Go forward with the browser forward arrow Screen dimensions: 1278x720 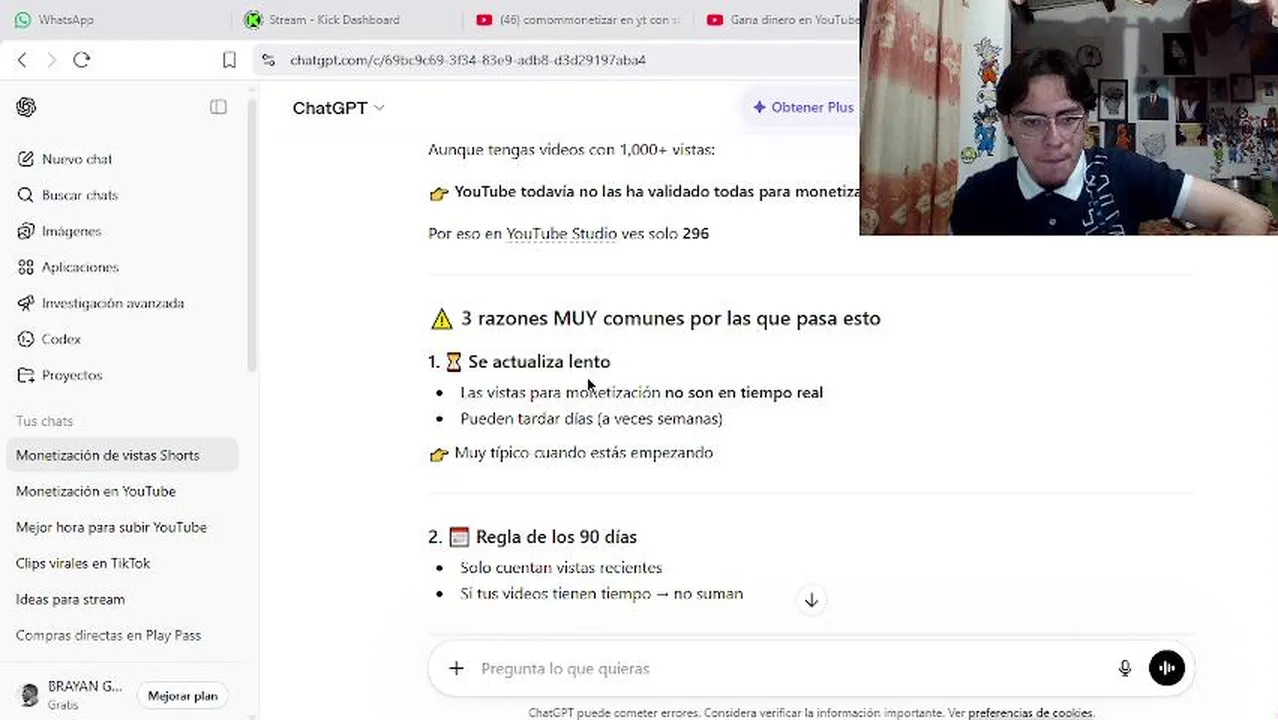(x=52, y=60)
